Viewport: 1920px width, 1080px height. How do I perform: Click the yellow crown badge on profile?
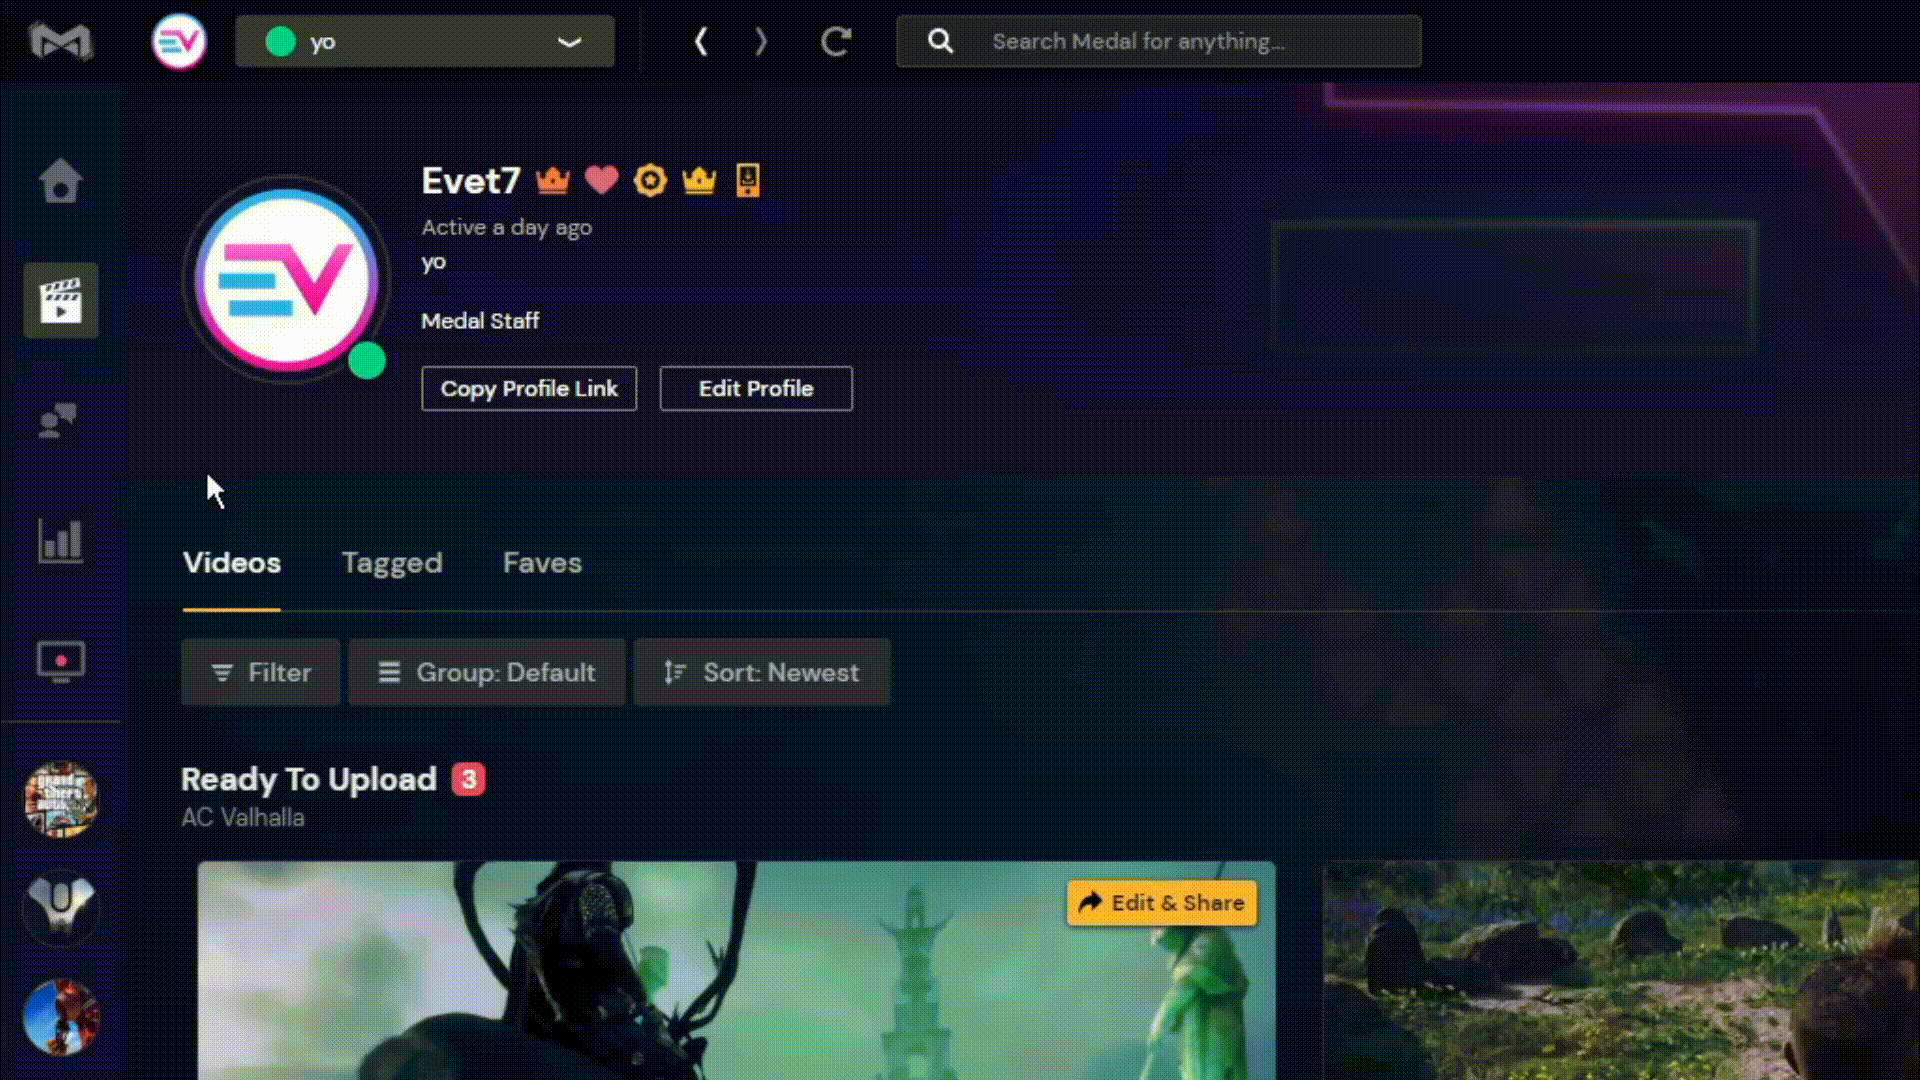click(699, 181)
